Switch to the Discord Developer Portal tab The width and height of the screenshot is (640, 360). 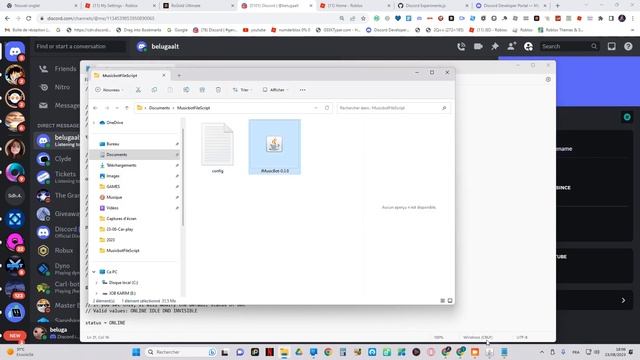[x=511, y=6]
